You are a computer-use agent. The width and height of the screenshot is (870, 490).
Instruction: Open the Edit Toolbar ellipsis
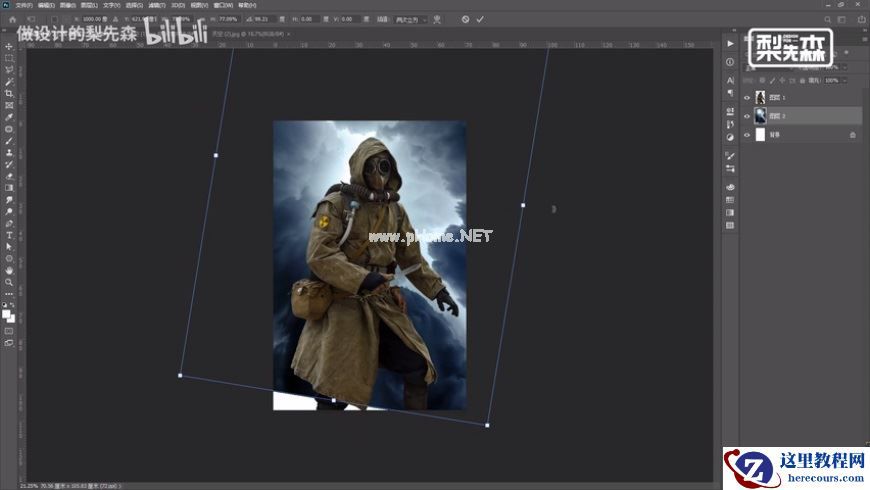(9, 294)
